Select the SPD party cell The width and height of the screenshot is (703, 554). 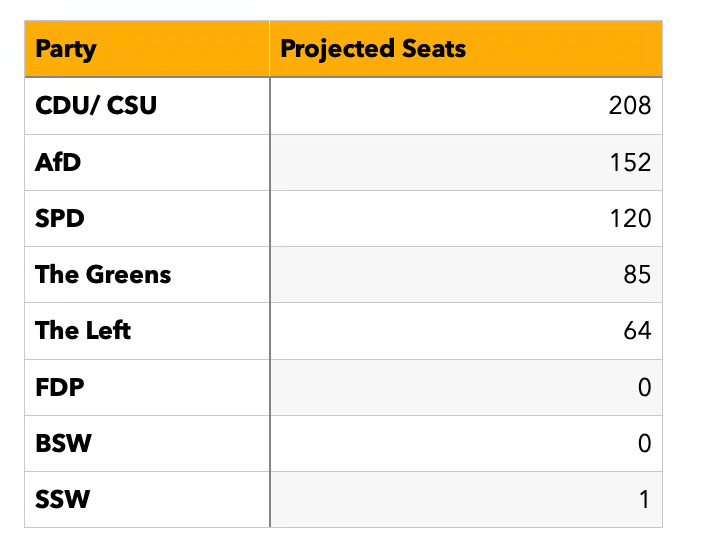point(147,218)
